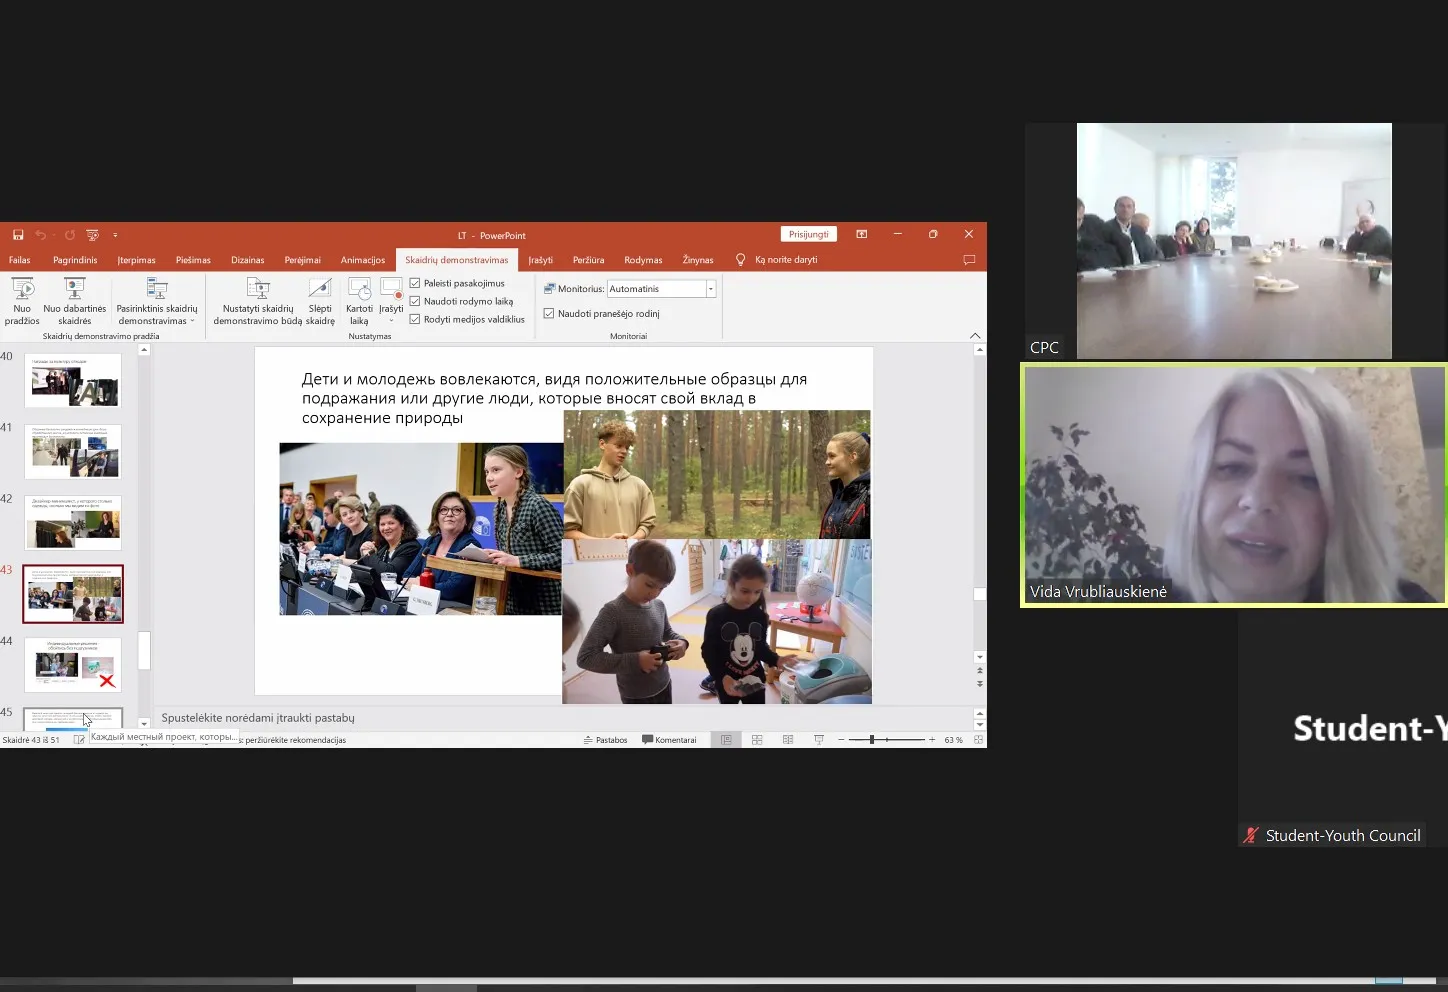Click the Prisijungti sign-in button

[808, 234]
